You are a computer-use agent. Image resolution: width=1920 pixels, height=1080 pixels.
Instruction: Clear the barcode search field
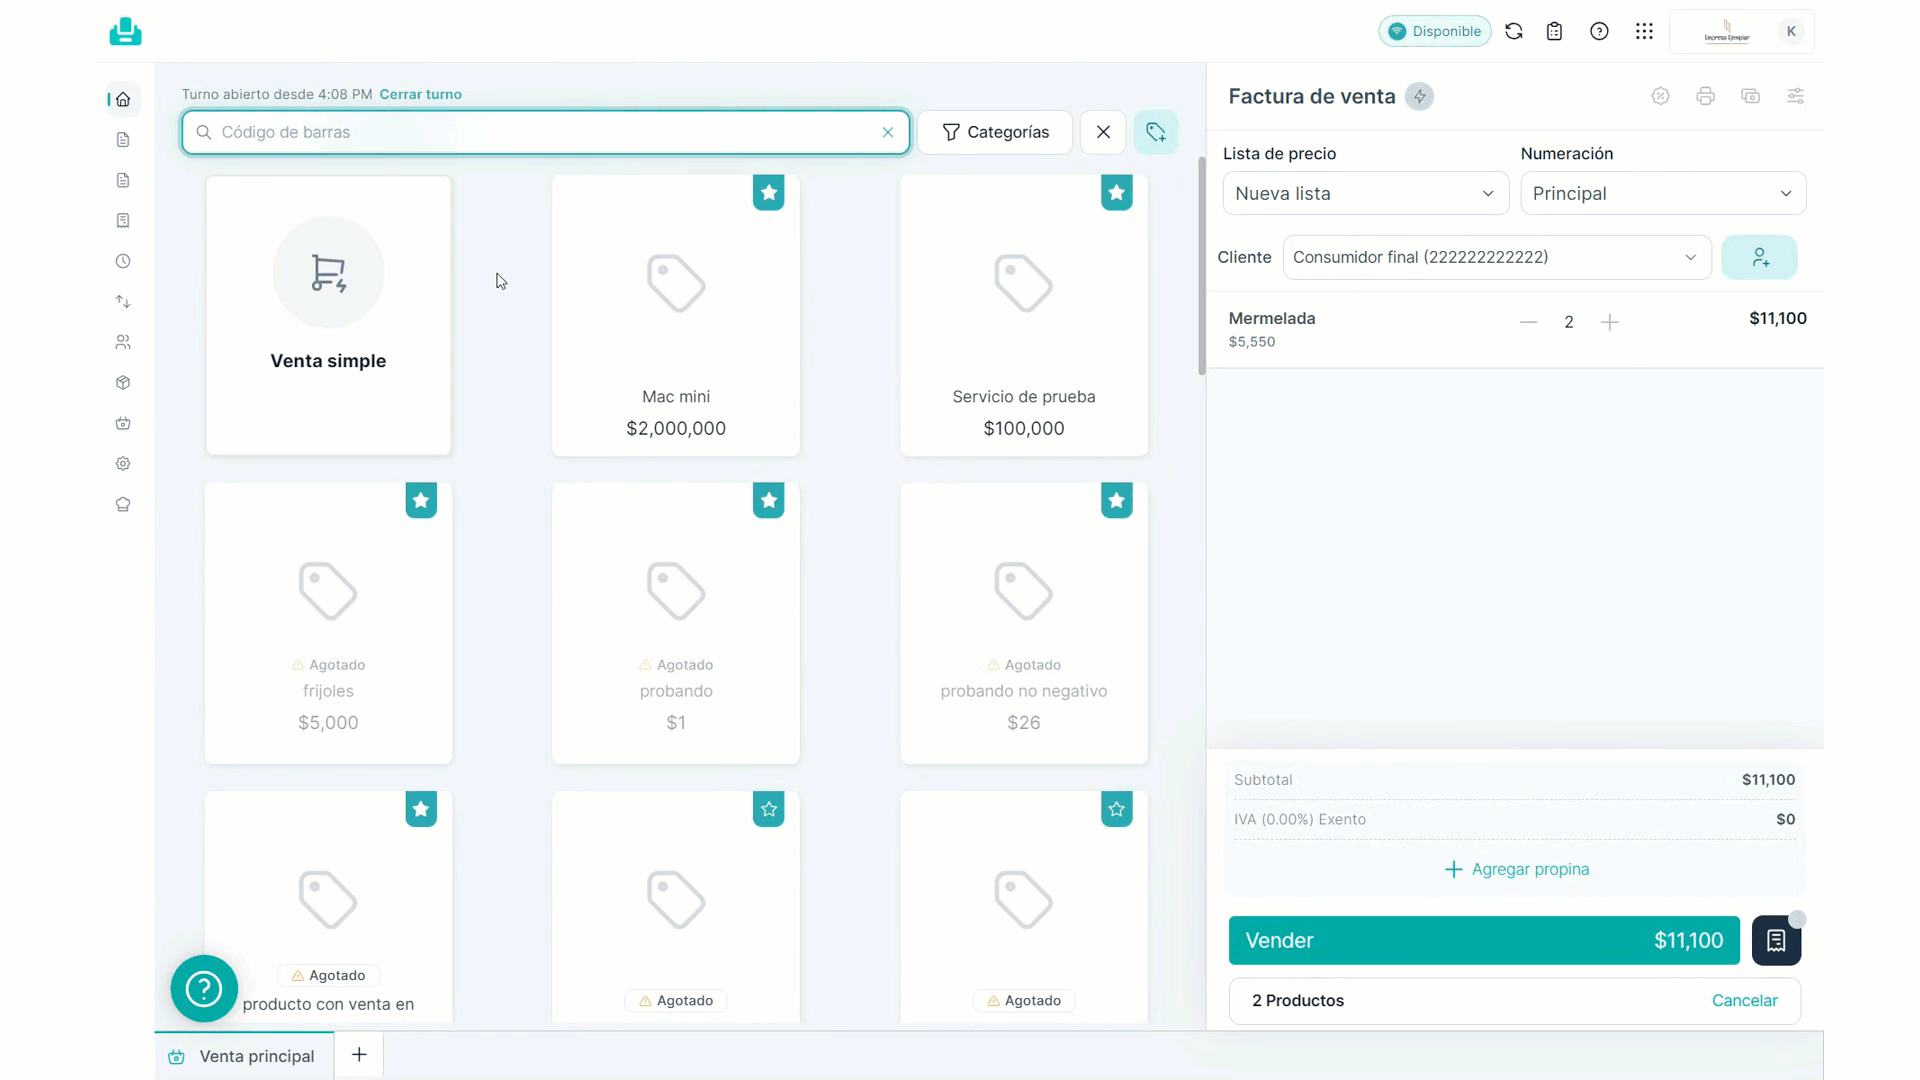887,132
